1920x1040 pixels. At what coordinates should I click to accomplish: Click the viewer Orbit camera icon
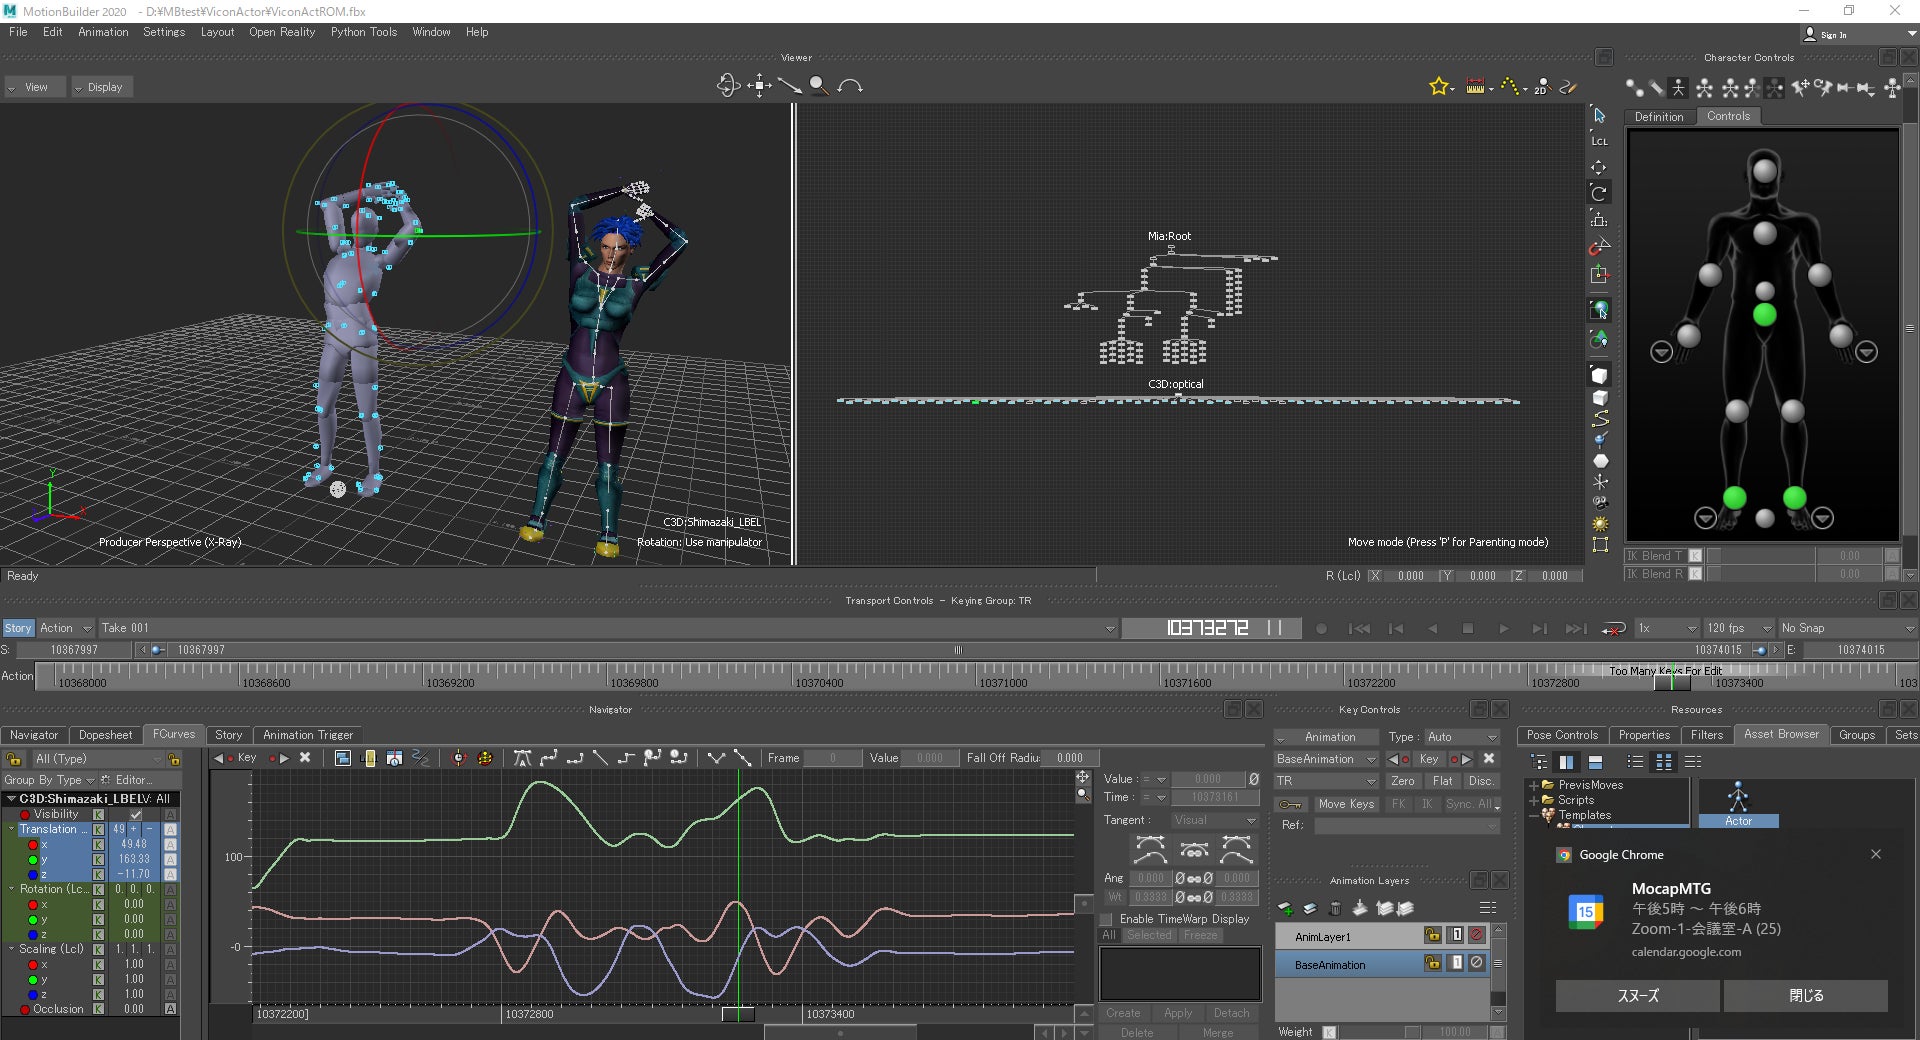pyautogui.click(x=728, y=86)
